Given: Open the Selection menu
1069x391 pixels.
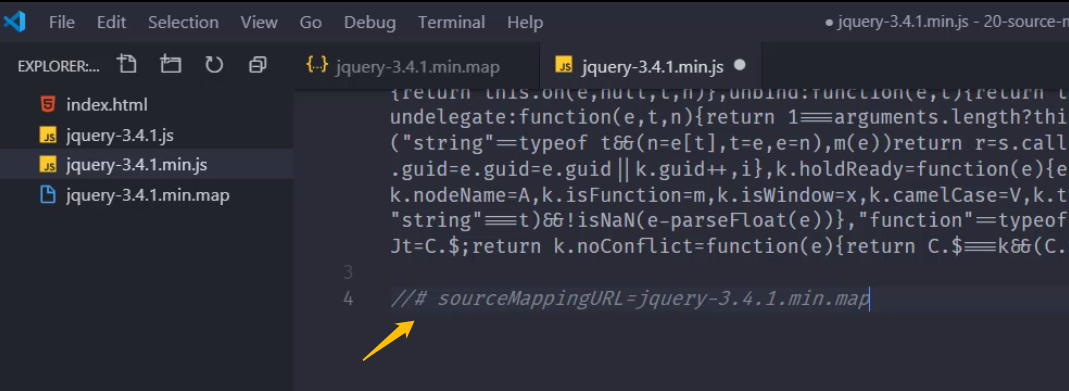Looking at the screenshot, I should coord(183,22).
